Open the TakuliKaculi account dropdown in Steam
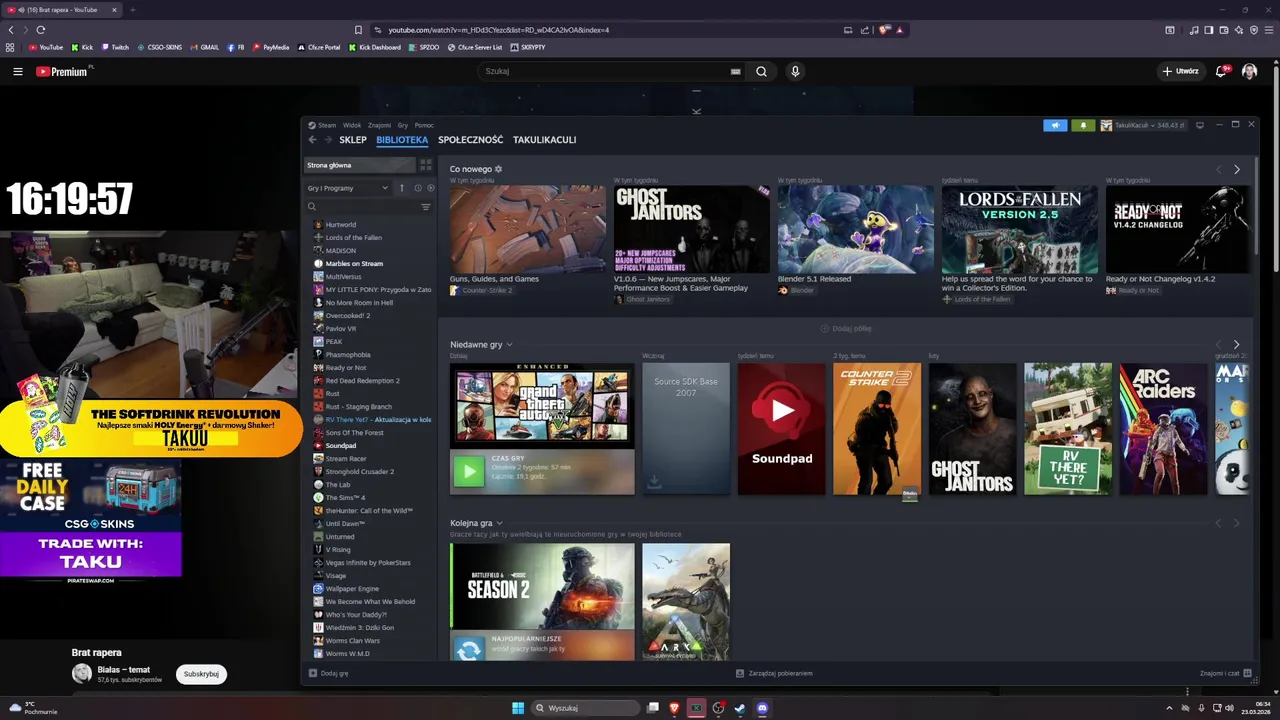The image size is (1280, 720). tap(1143, 125)
